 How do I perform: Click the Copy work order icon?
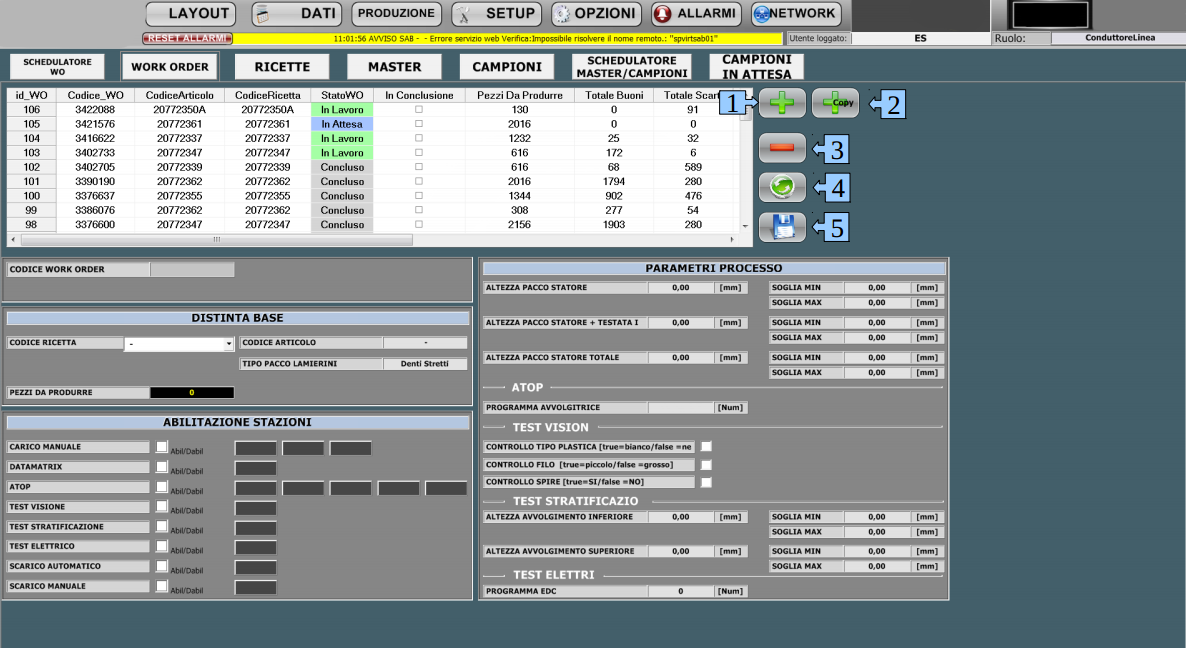(x=835, y=103)
